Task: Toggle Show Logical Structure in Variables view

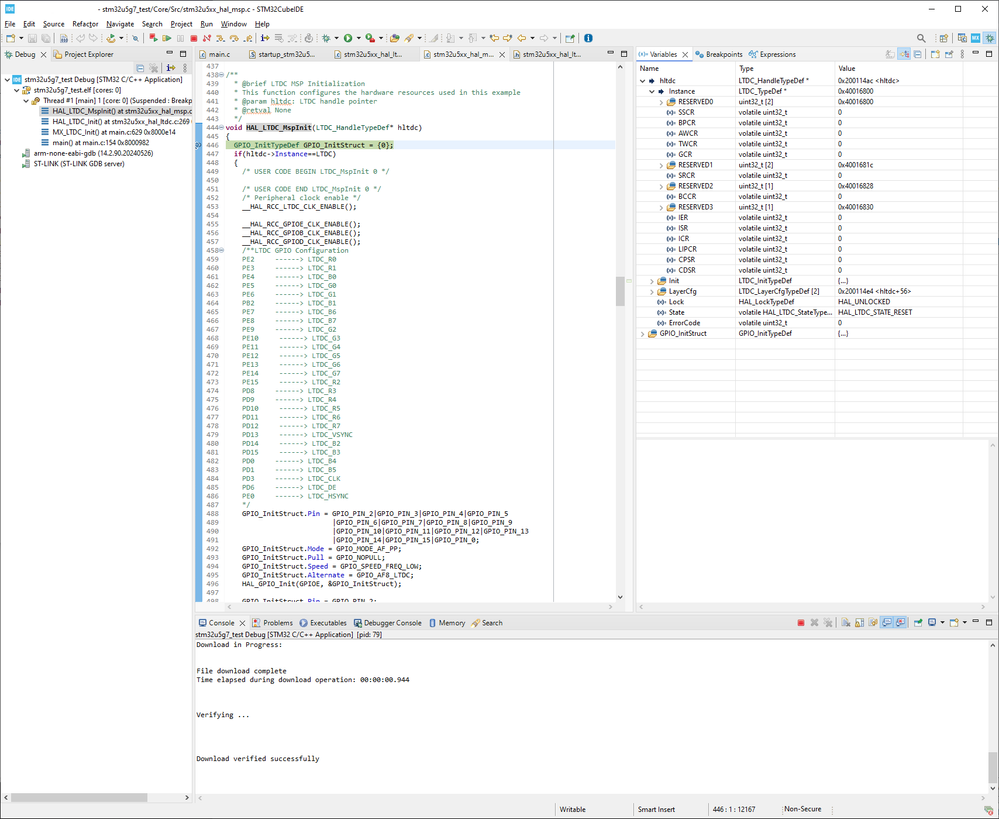Action: click(904, 54)
